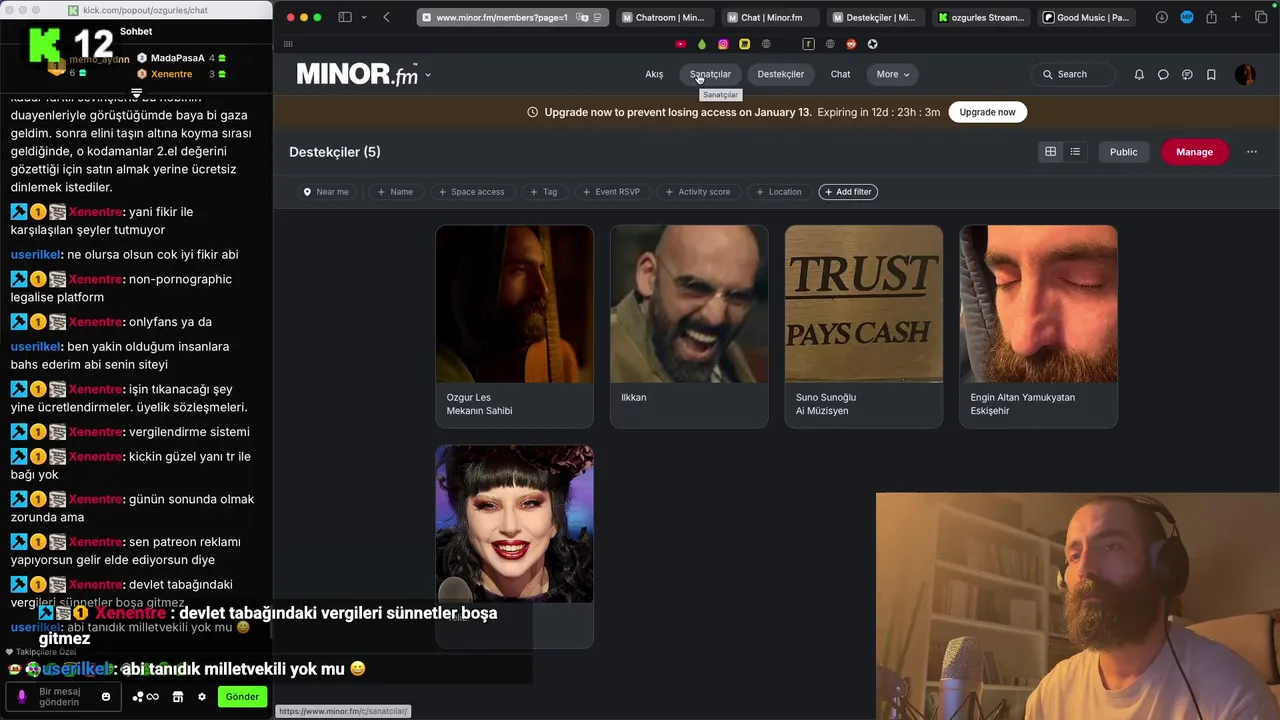This screenshot has height=720, width=1280.
Task: Switch to grid view of members
Action: 1050,152
